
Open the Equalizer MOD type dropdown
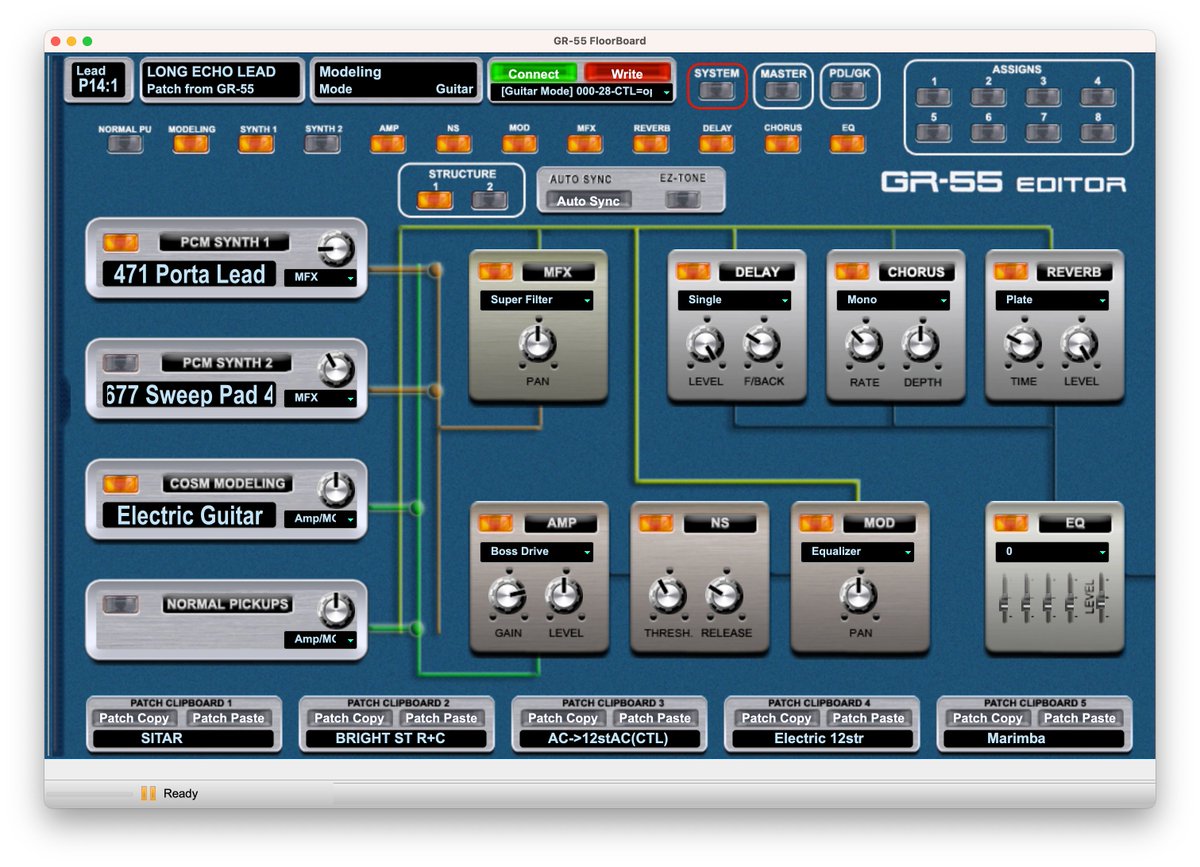857,552
